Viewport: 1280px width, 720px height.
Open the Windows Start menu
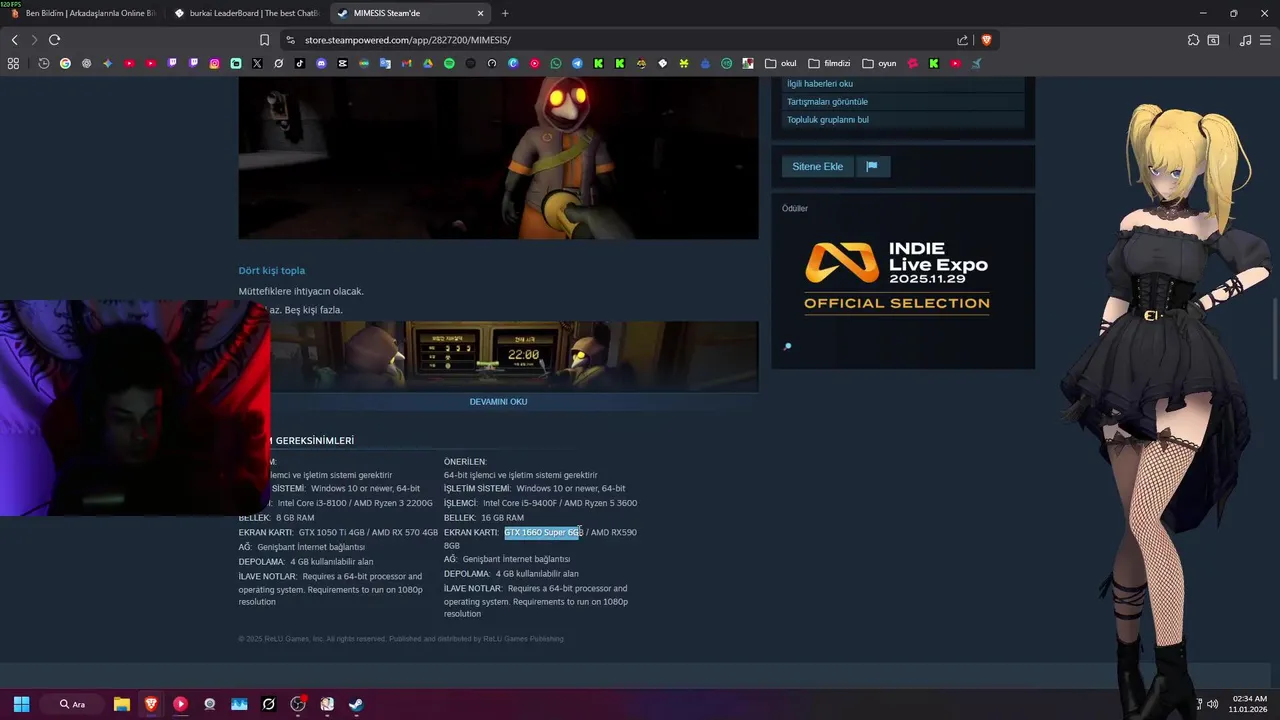[x=21, y=704]
